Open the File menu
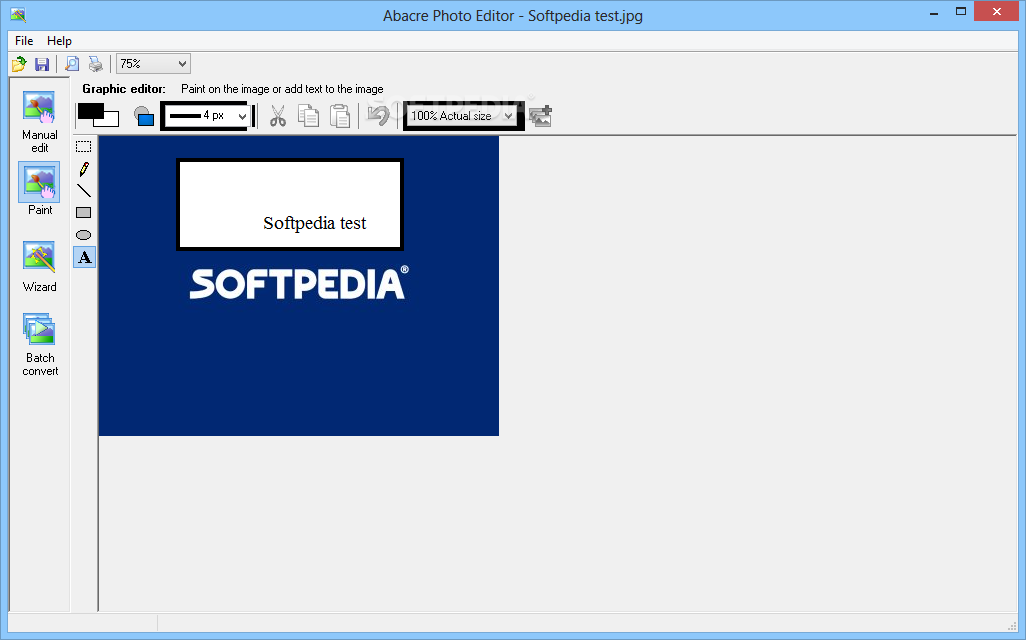This screenshot has height=640, width=1026. [x=24, y=41]
